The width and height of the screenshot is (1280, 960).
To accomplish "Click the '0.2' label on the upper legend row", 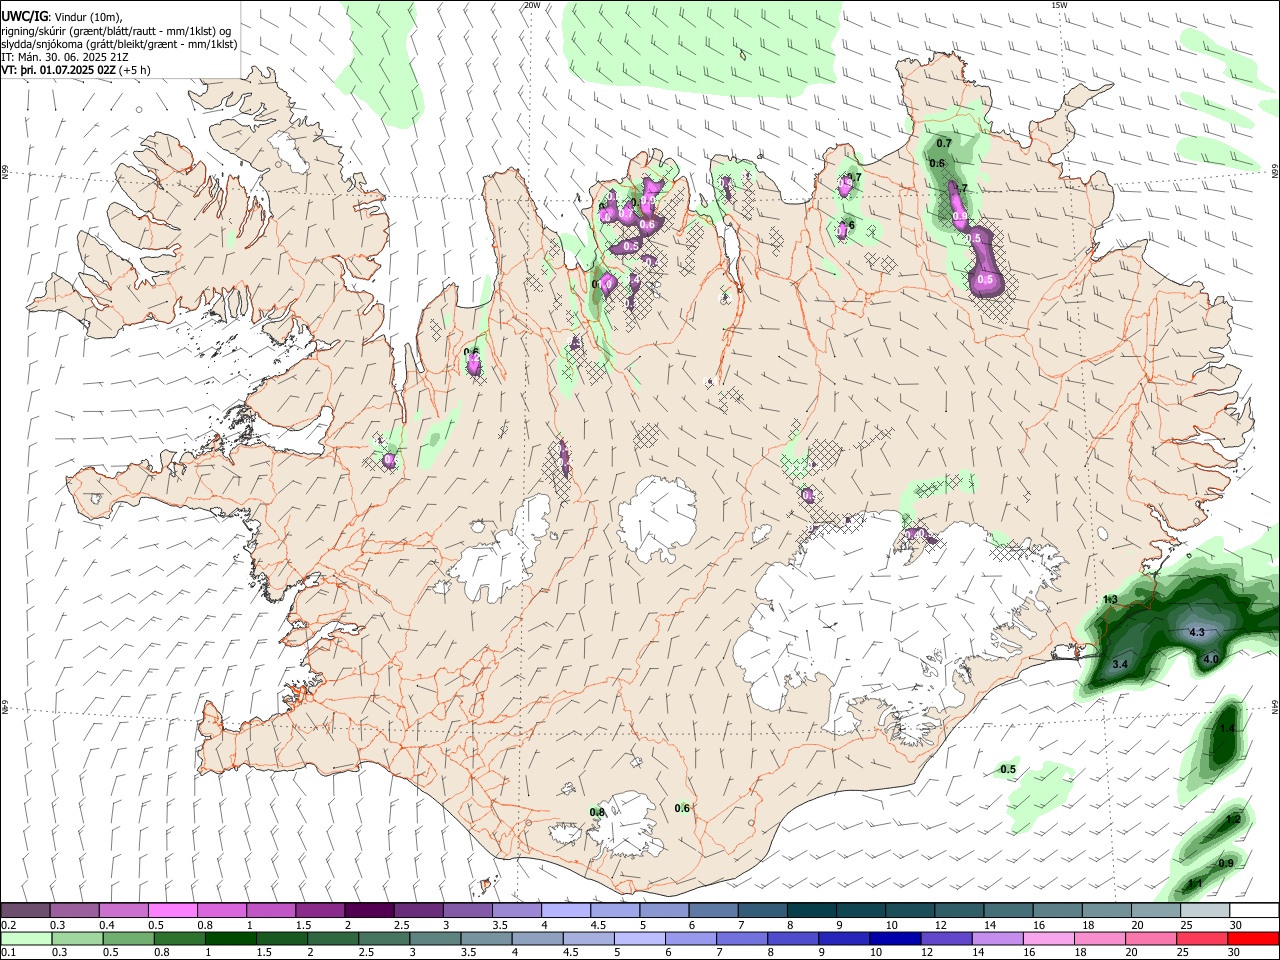I will tap(8, 925).
